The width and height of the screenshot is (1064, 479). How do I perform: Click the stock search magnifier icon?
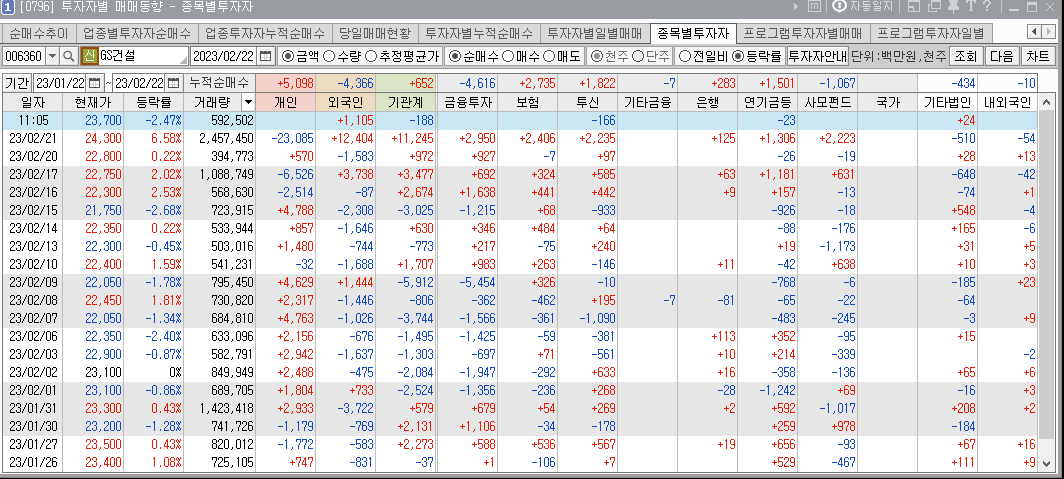click(68, 56)
